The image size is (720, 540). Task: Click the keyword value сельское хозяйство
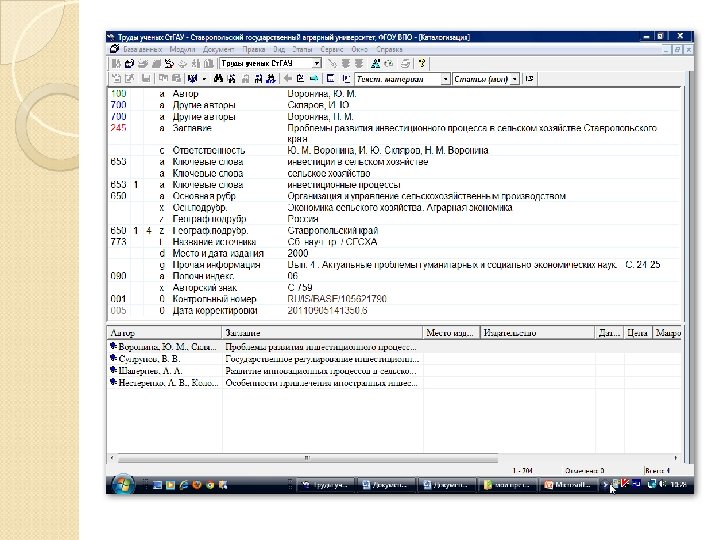(x=329, y=174)
